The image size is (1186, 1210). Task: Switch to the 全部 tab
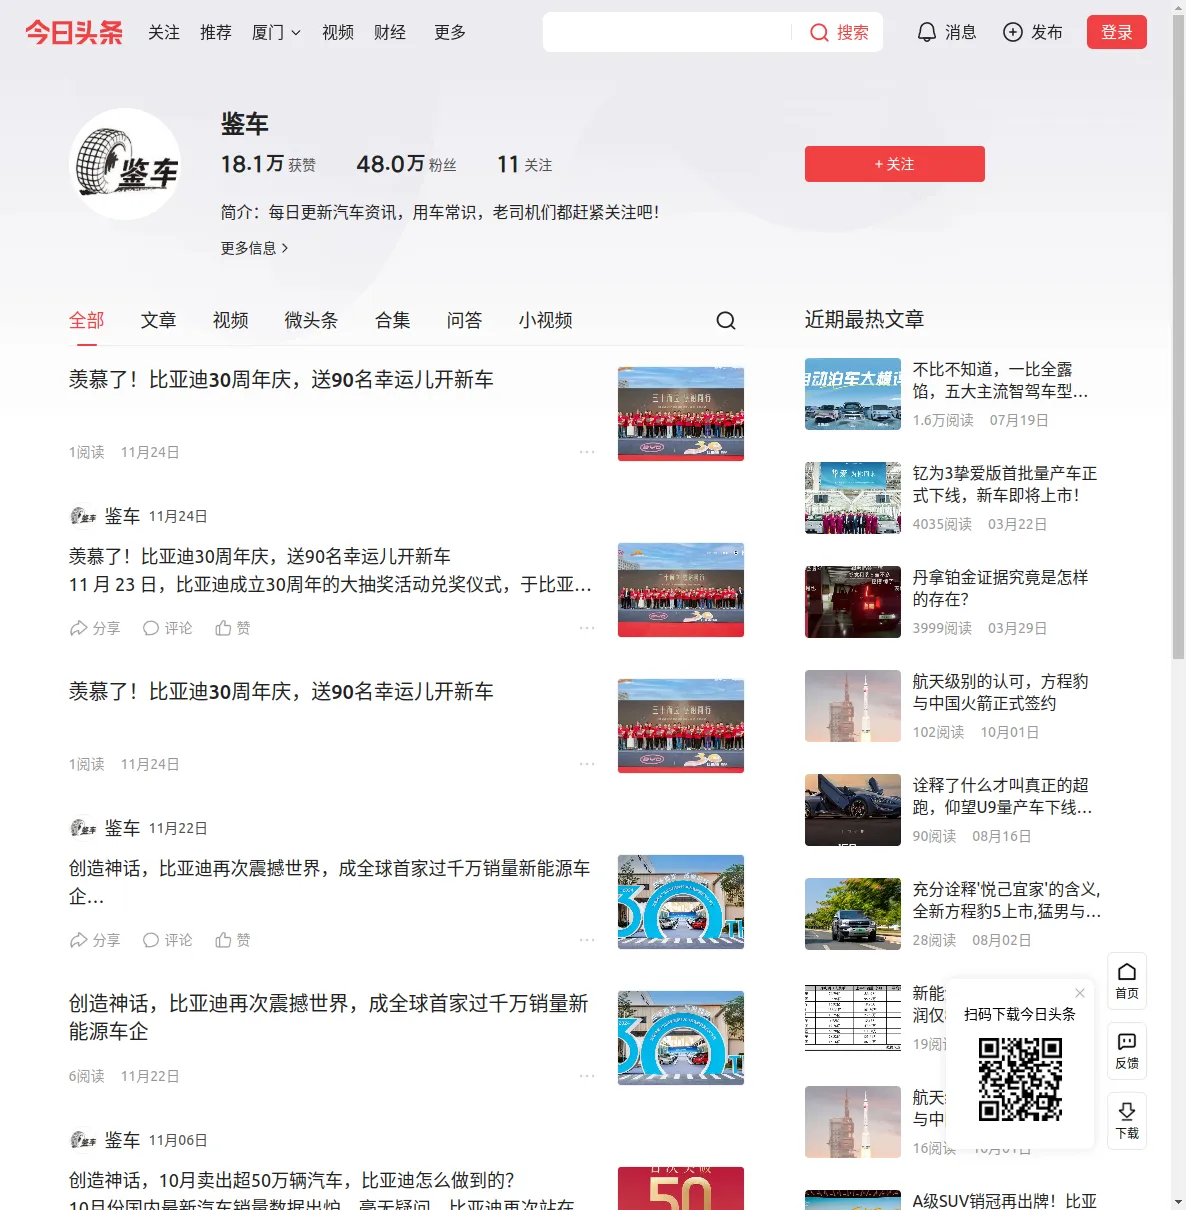[87, 320]
